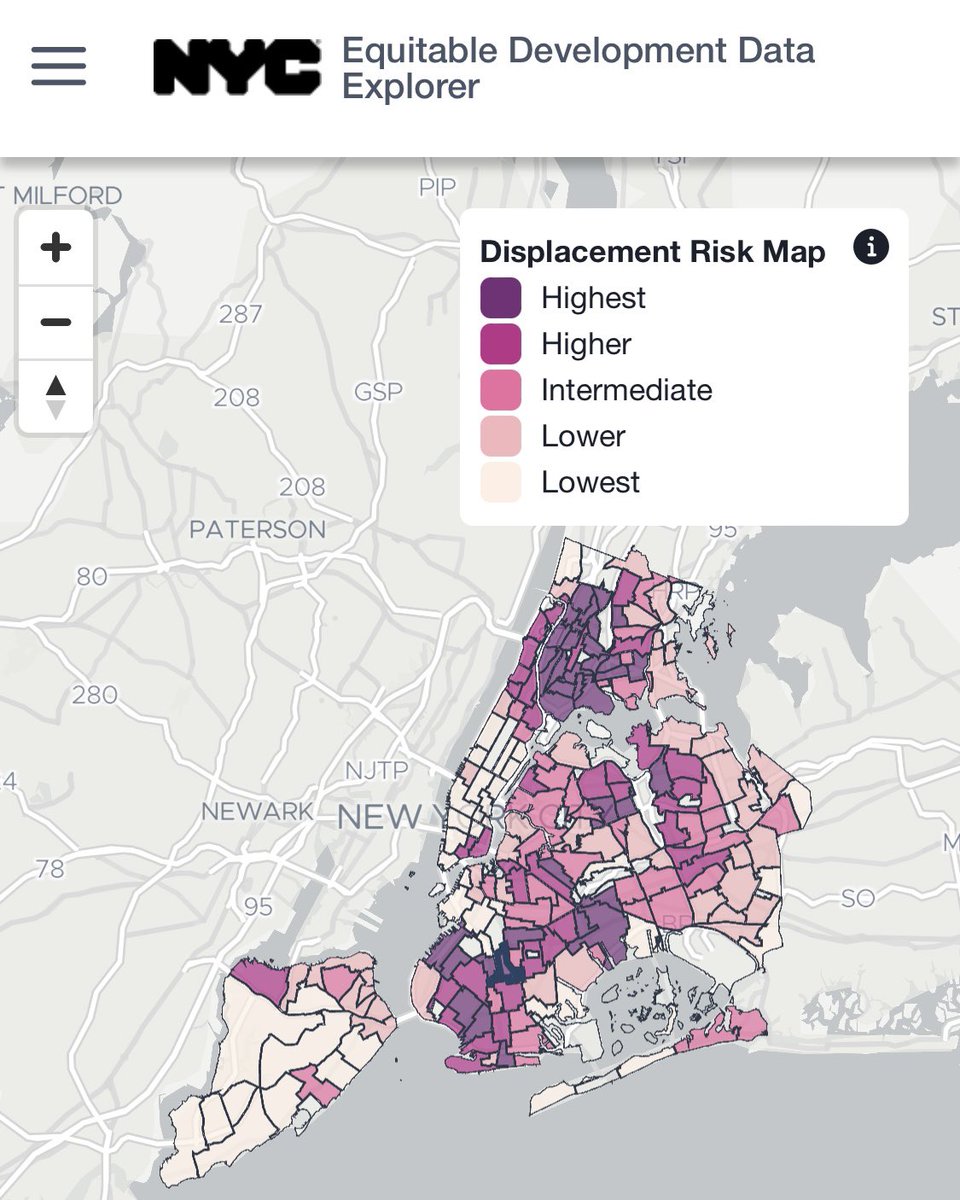Screen dimensions: 960x1200
Task: Expand the Intermediate legend category details
Action: pyautogui.click(x=625, y=390)
